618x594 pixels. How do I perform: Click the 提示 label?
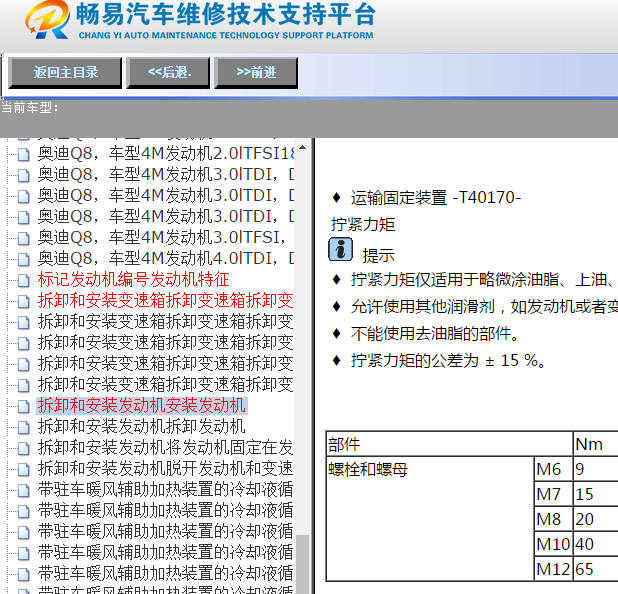coord(378,255)
